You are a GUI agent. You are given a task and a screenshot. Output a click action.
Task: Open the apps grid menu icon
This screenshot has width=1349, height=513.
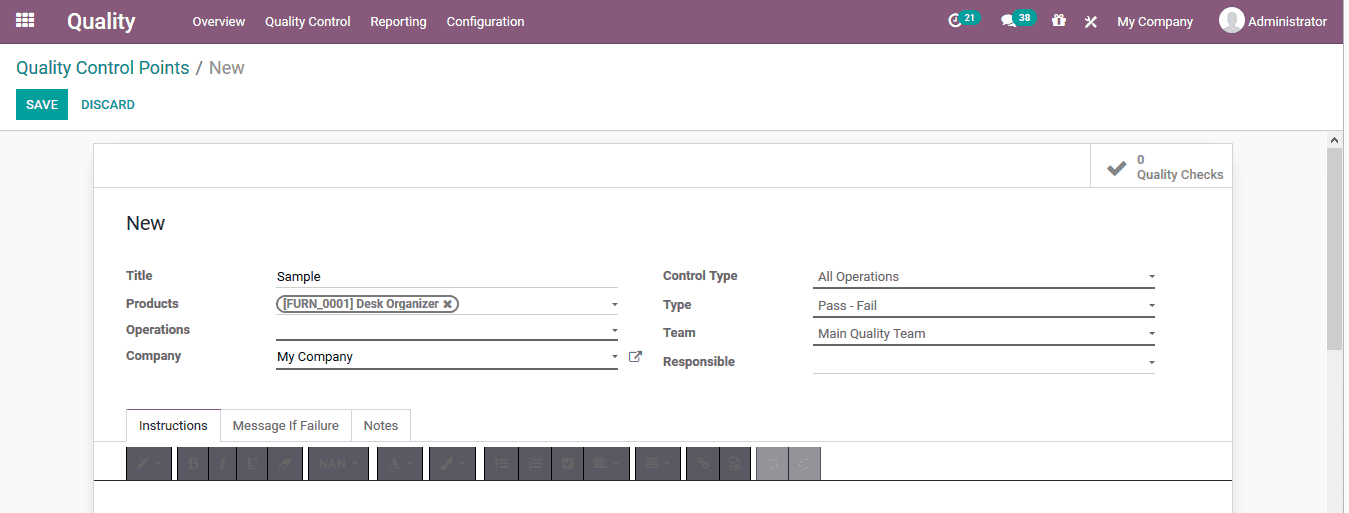click(x=25, y=21)
